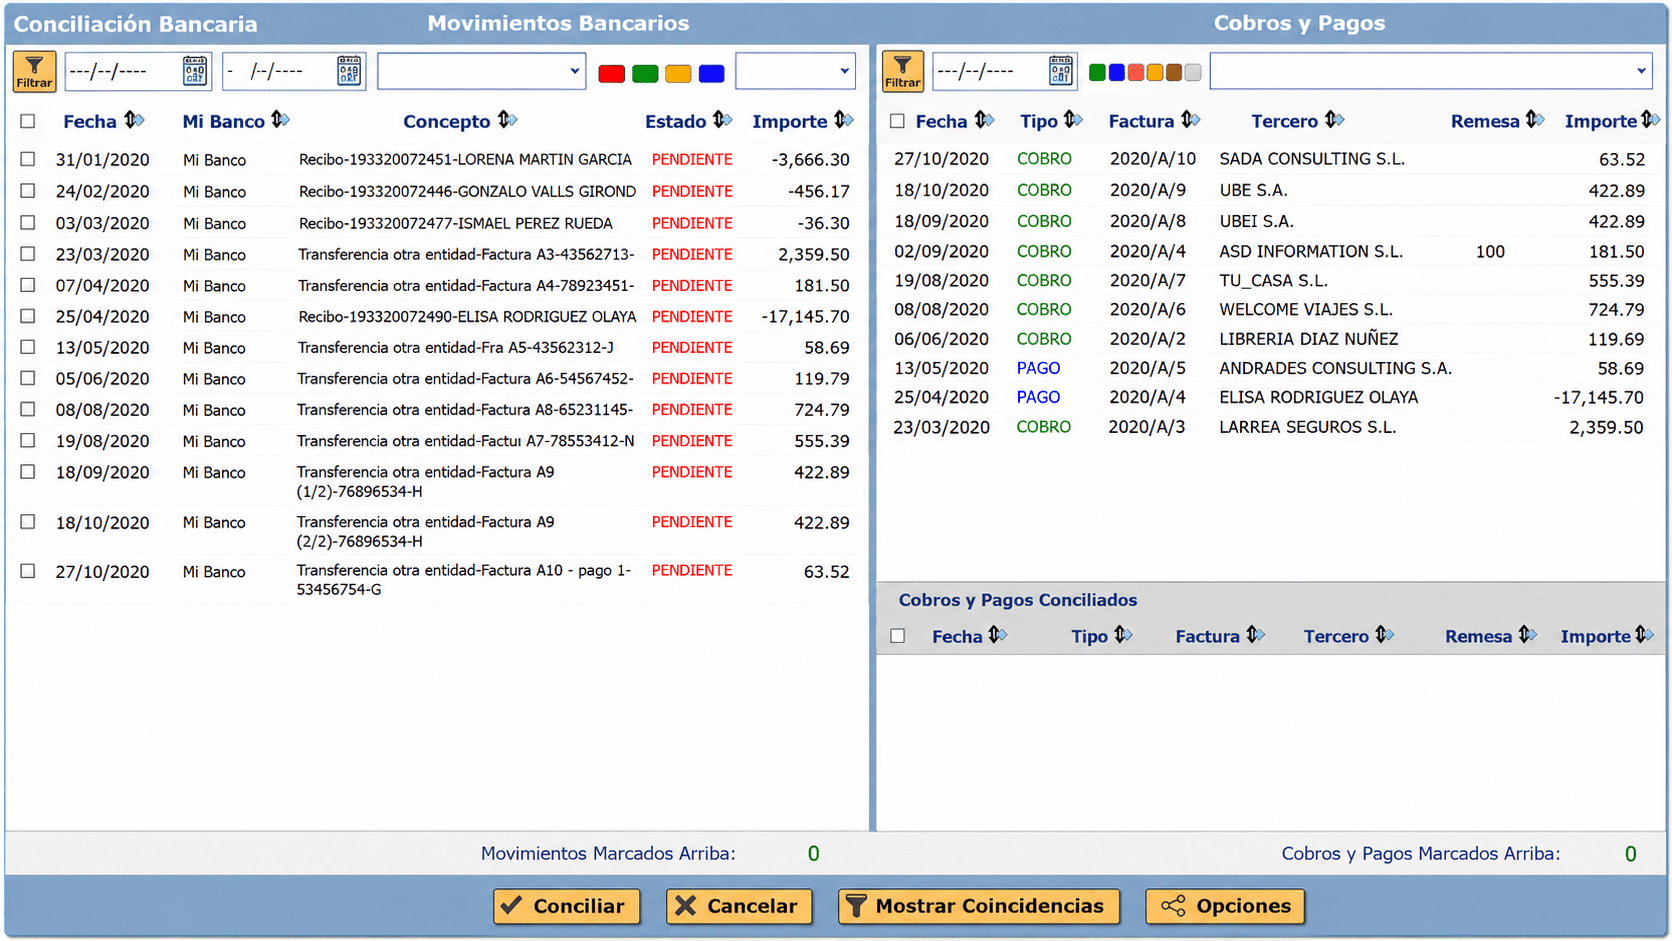Check the 03/03/2020 ISMAEL PEREZ RUEDA row
The height and width of the screenshot is (941, 1672).
[28, 223]
